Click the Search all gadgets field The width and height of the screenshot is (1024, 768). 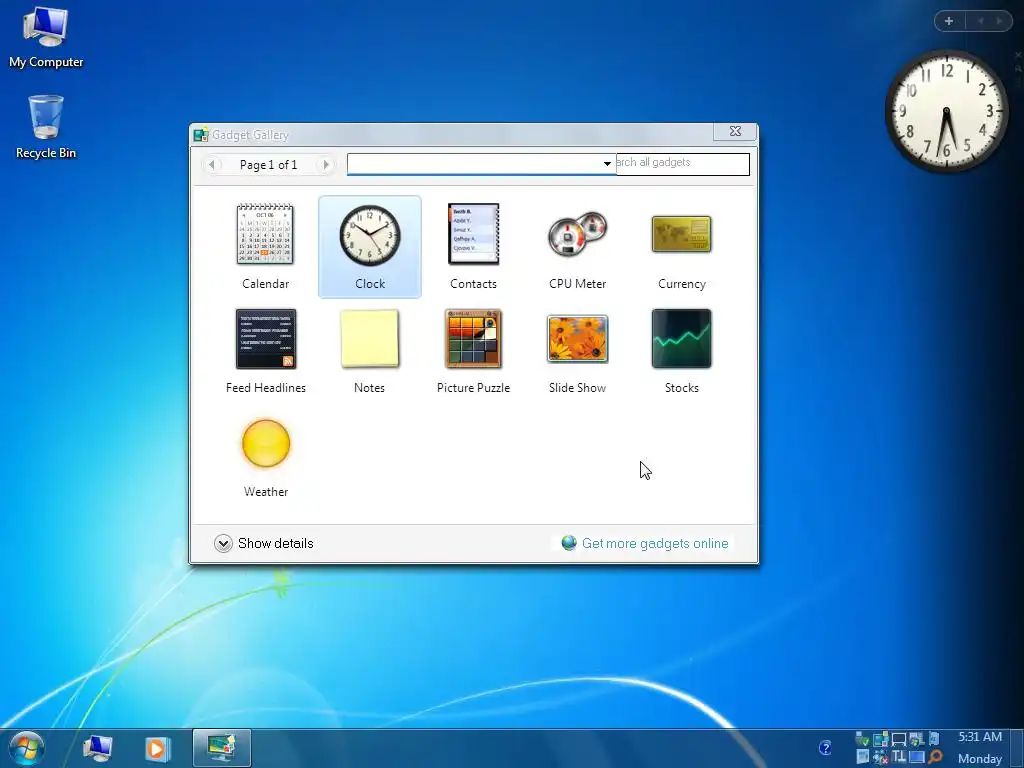click(x=682, y=164)
